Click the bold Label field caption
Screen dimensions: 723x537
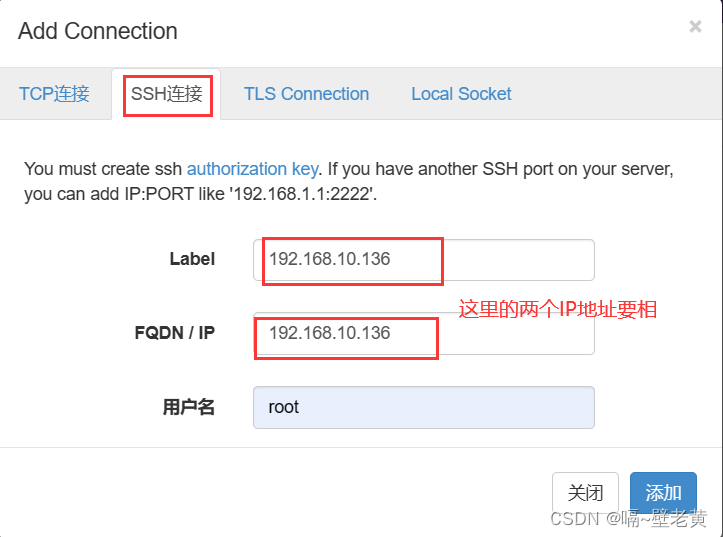(x=192, y=259)
